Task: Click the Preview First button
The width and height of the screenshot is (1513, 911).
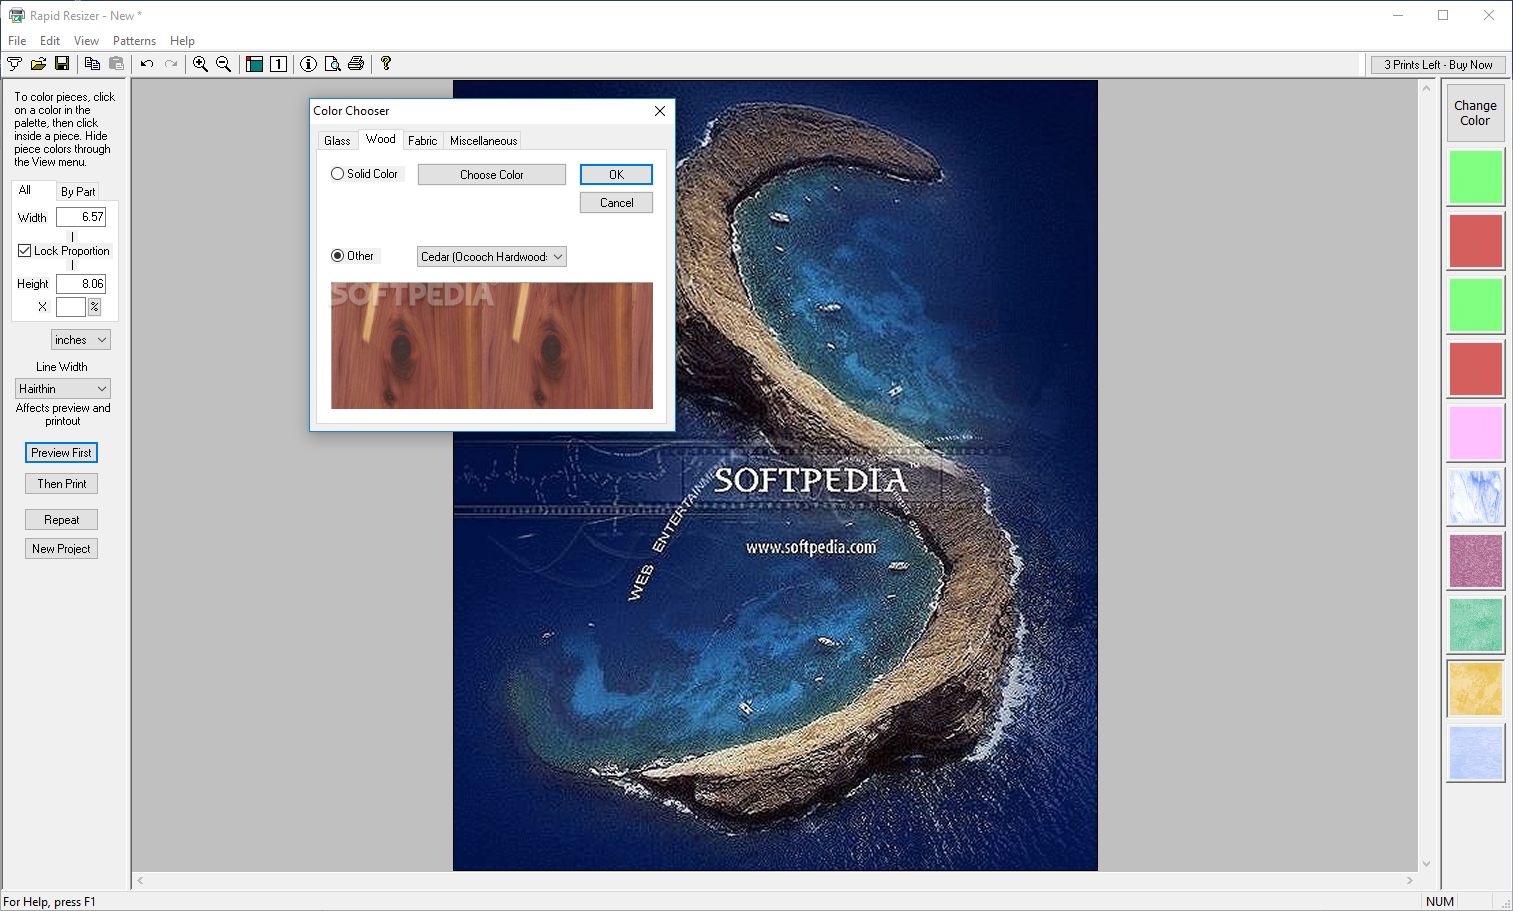Action: pyautogui.click(x=61, y=453)
